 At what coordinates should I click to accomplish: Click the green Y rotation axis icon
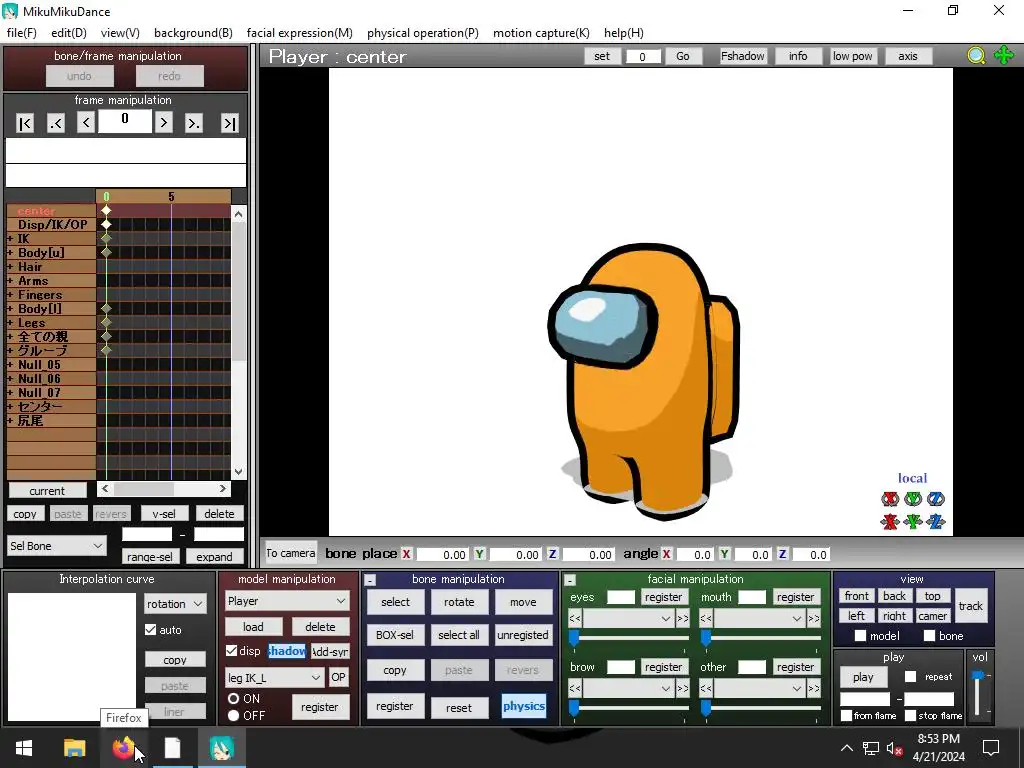pos(913,499)
